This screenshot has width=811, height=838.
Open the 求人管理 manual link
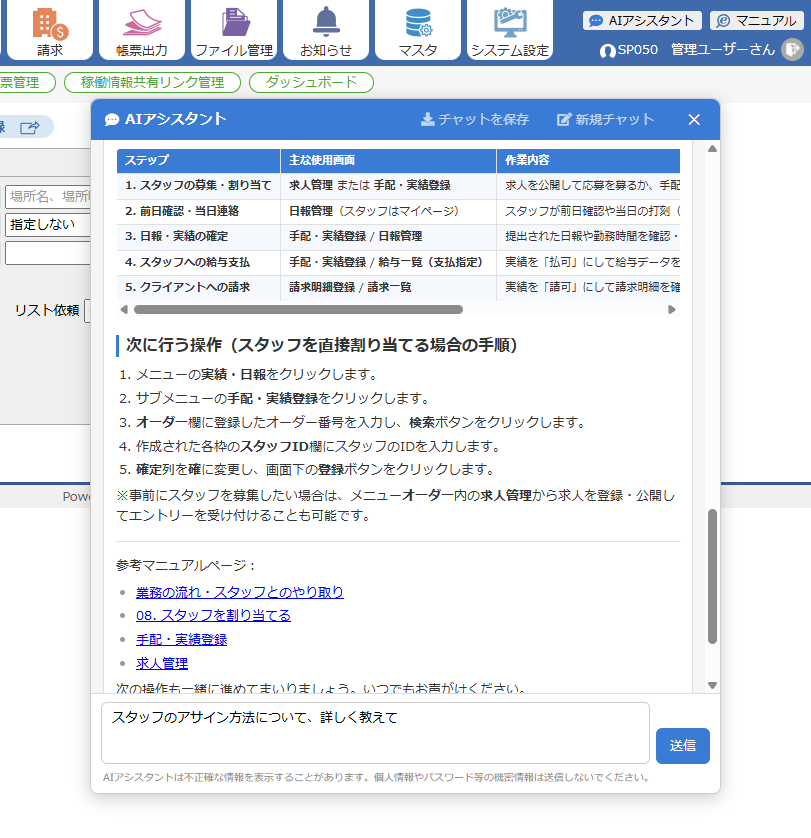click(x=162, y=664)
